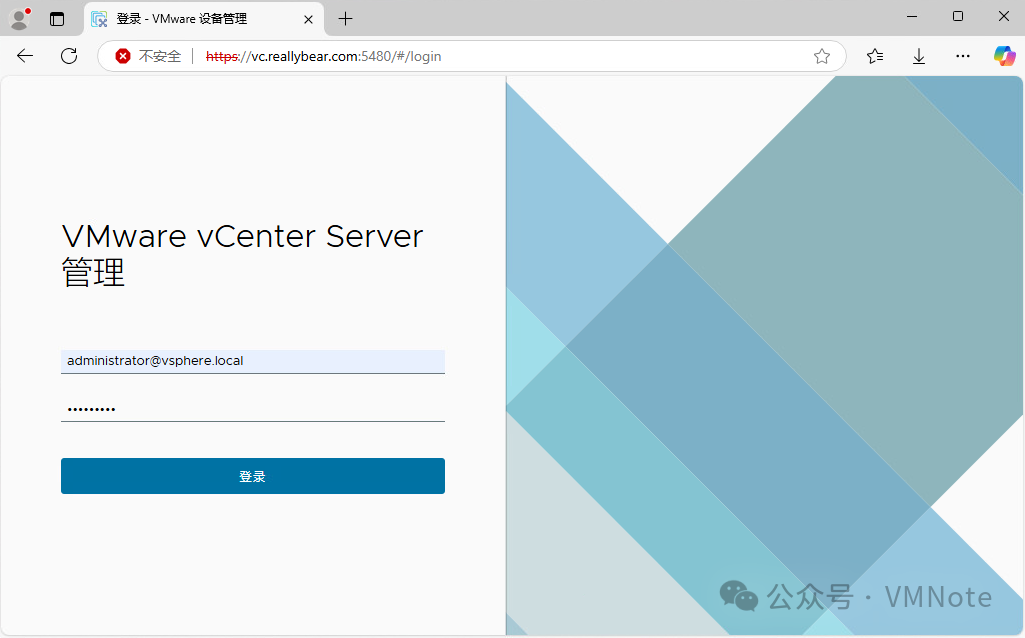Click the 登录 login button
Viewport: 1025px width, 638px height.
pyautogui.click(x=253, y=476)
